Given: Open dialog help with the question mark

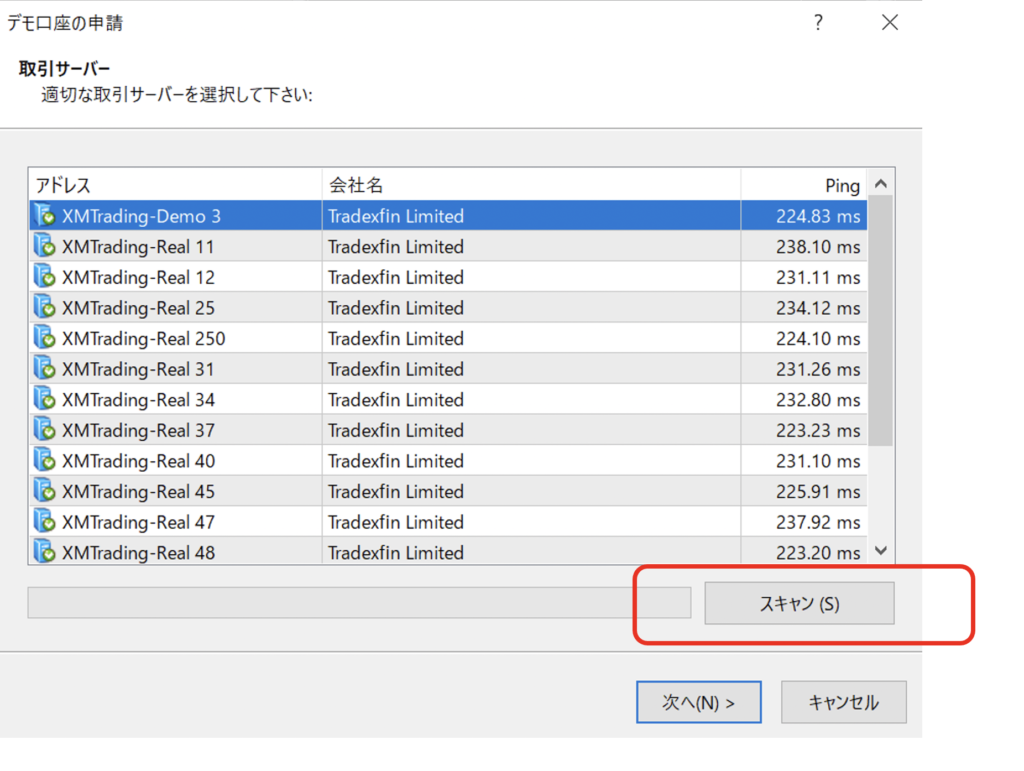Looking at the screenshot, I should tap(818, 23).
